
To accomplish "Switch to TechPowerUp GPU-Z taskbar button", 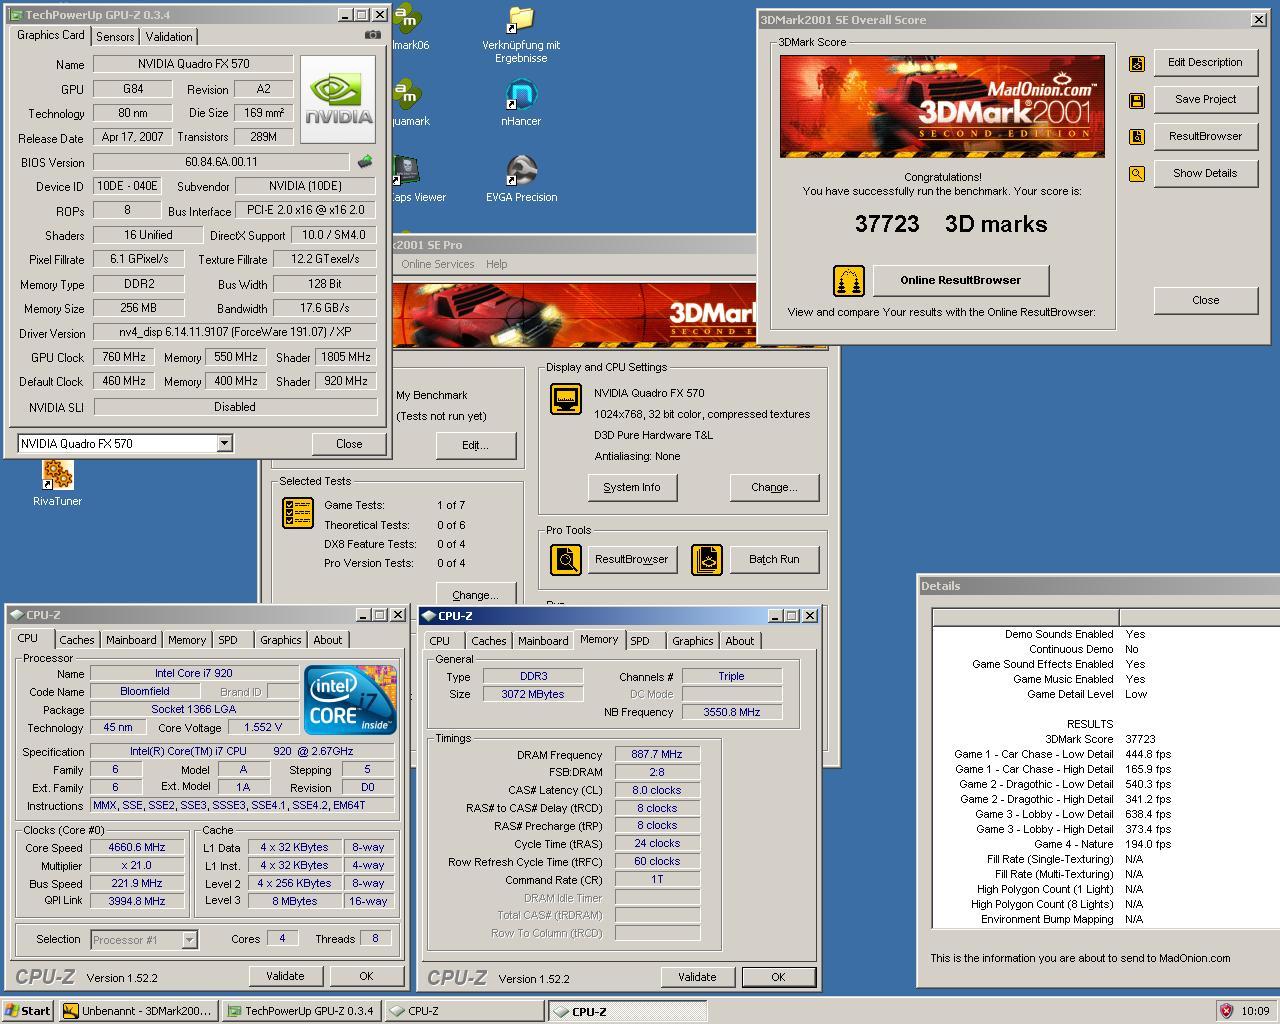I will (301, 1011).
